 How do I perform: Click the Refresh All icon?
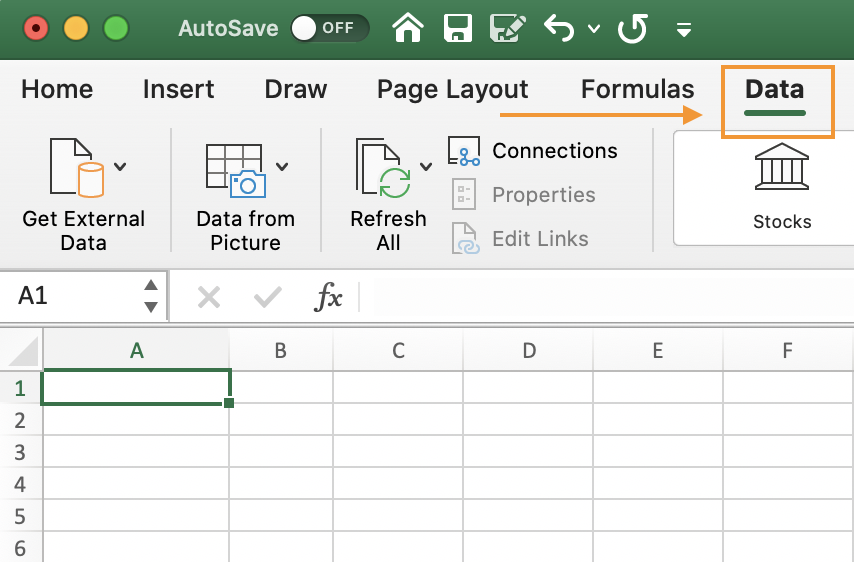[383, 168]
